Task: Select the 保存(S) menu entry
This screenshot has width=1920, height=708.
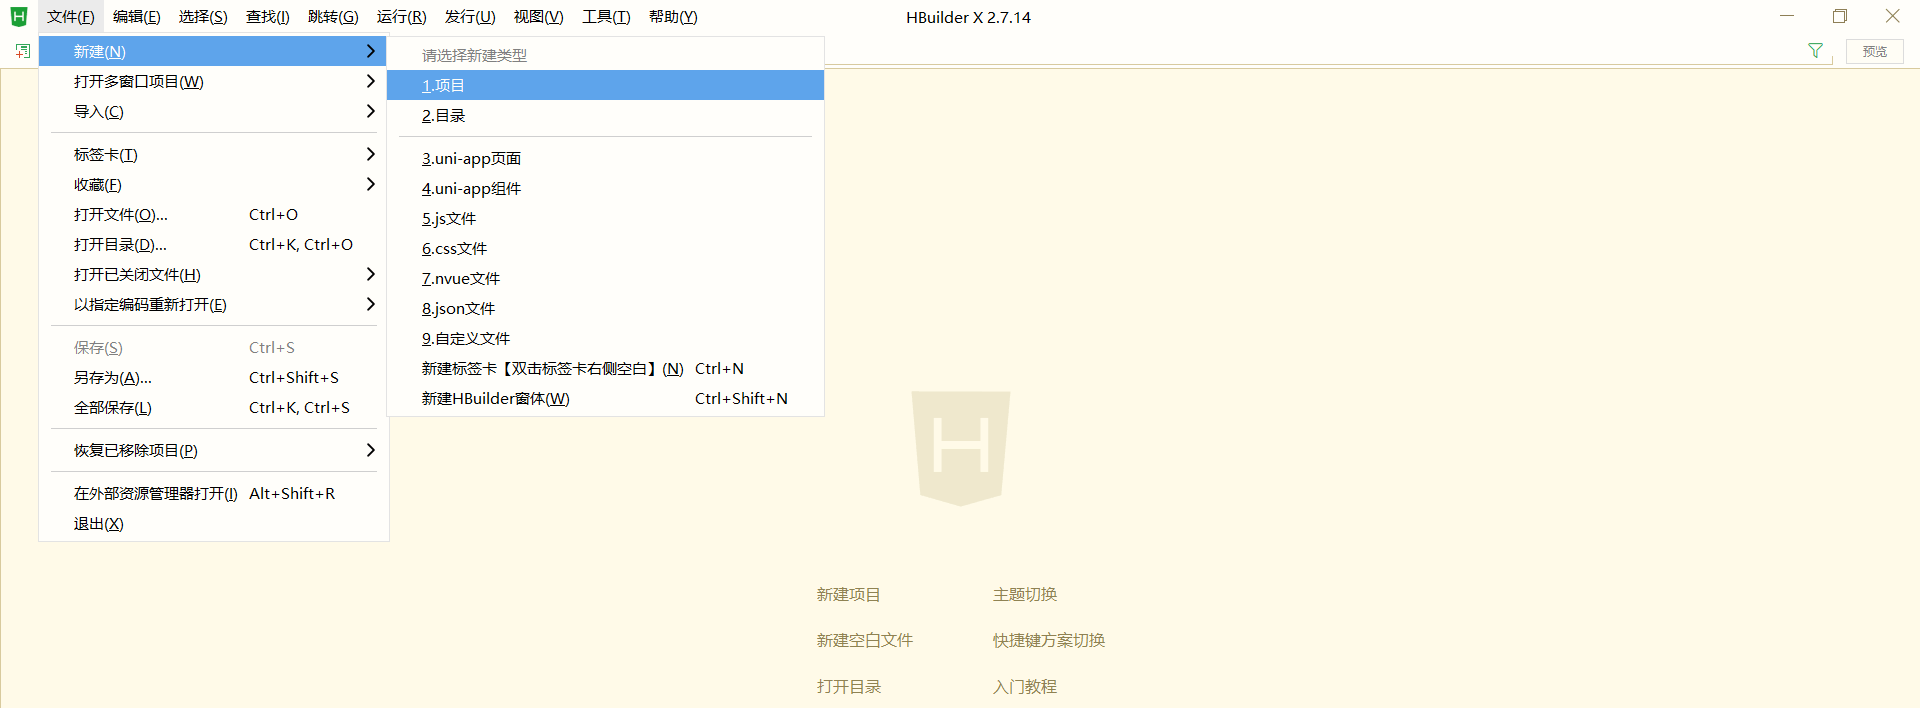Action: pyautogui.click(x=213, y=348)
